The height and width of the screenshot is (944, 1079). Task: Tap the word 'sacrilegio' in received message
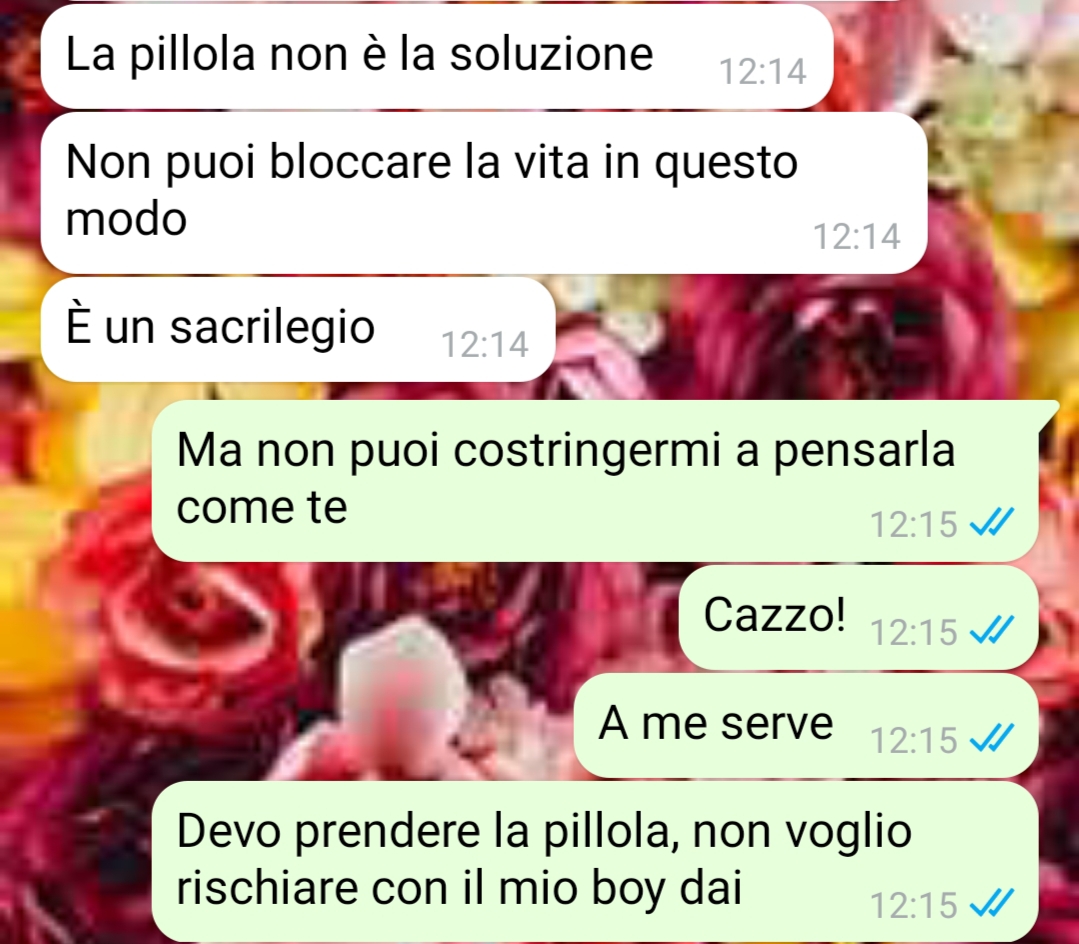pos(273,327)
